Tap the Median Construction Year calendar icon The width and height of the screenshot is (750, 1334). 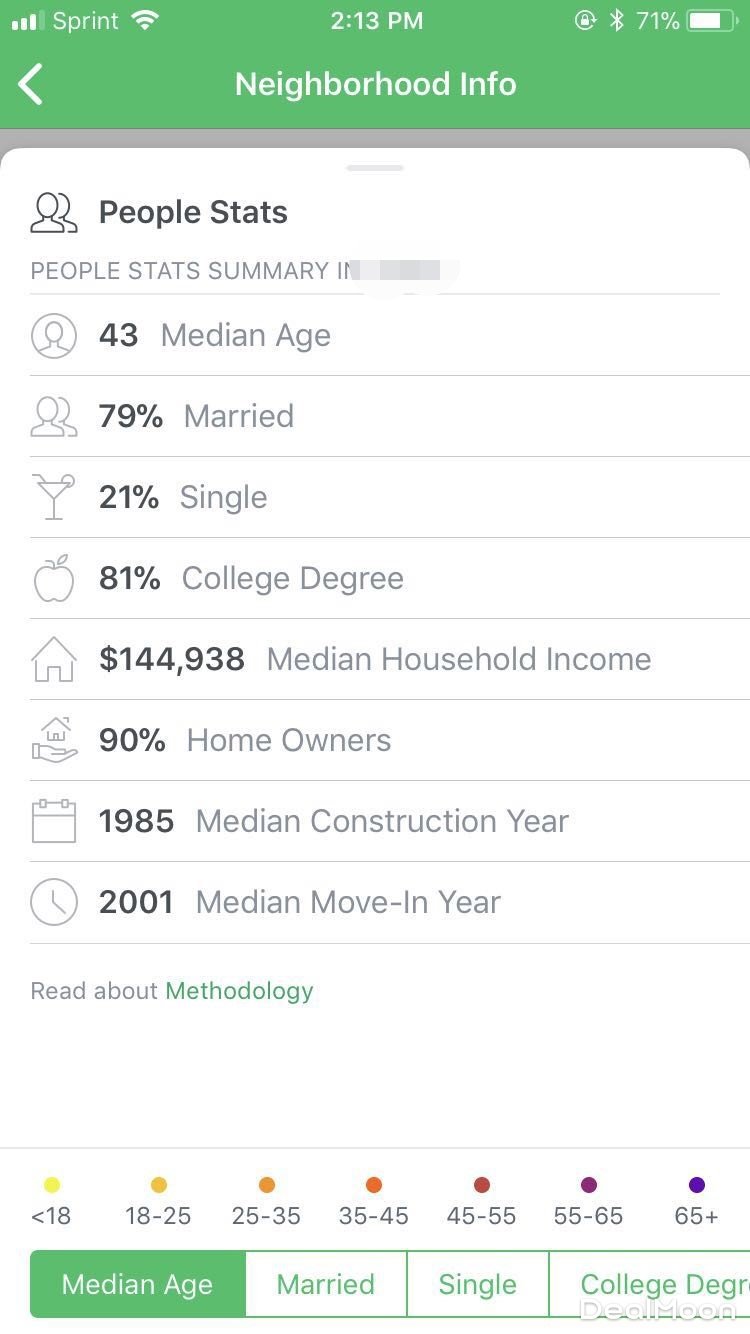click(54, 822)
